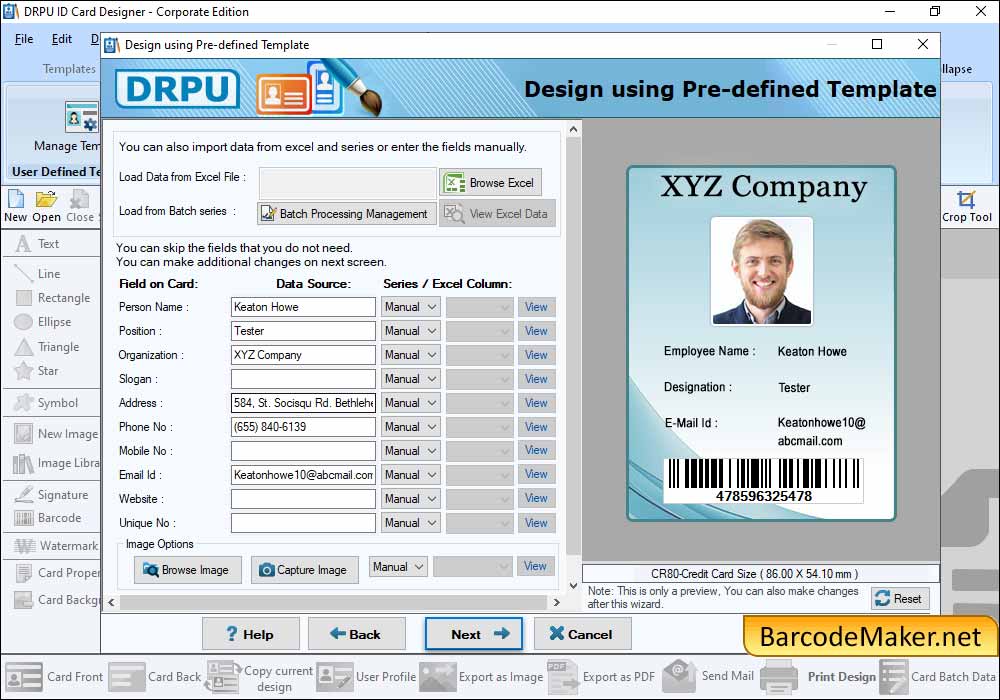The width and height of the screenshot is (1000, 700).
Task: Open Person Name data source dropdown
Action: (x=411, y=307)
